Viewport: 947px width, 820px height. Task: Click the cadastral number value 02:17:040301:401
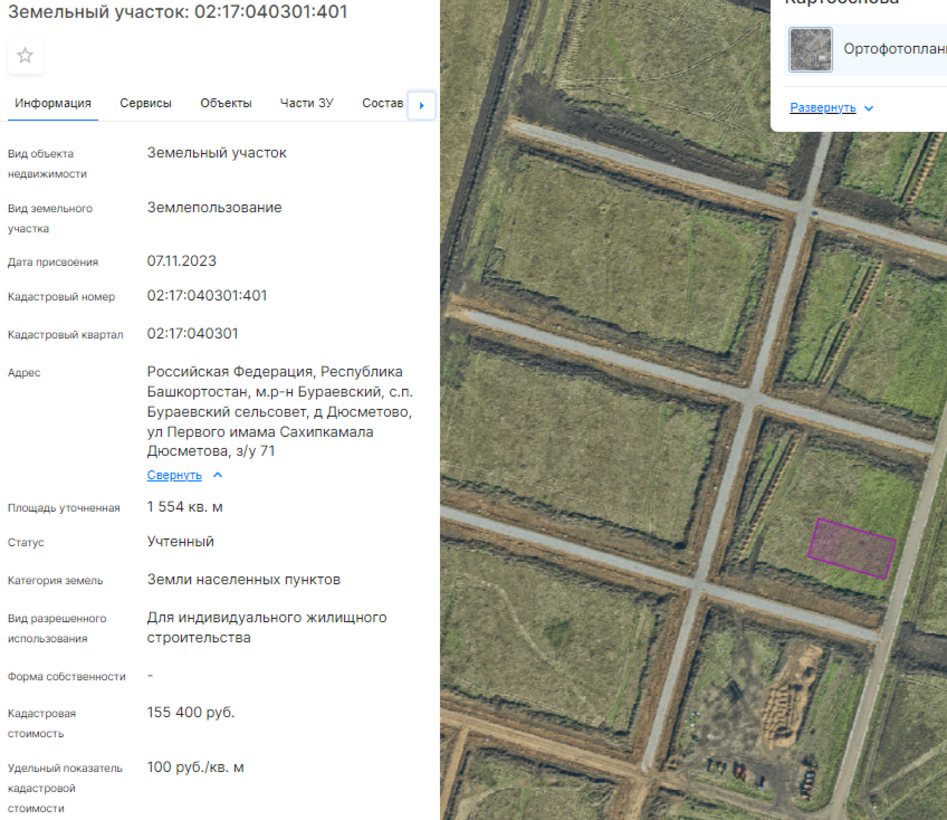pyautogui.click(x=207, y=296)
